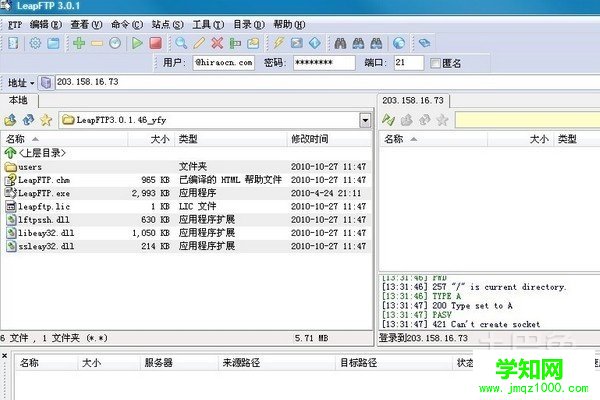Open the 帮助(H) menu
Viewport: 600px width, 400px height.
(289, 25)
